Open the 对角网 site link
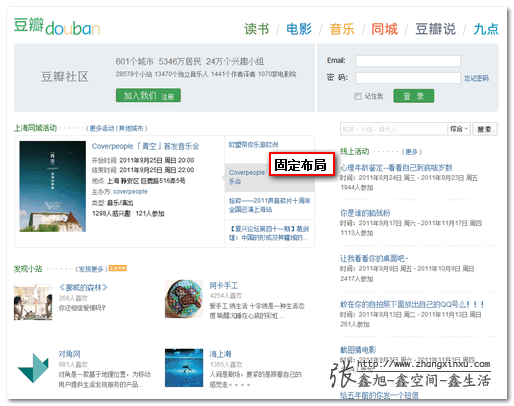 pos(69,354)
